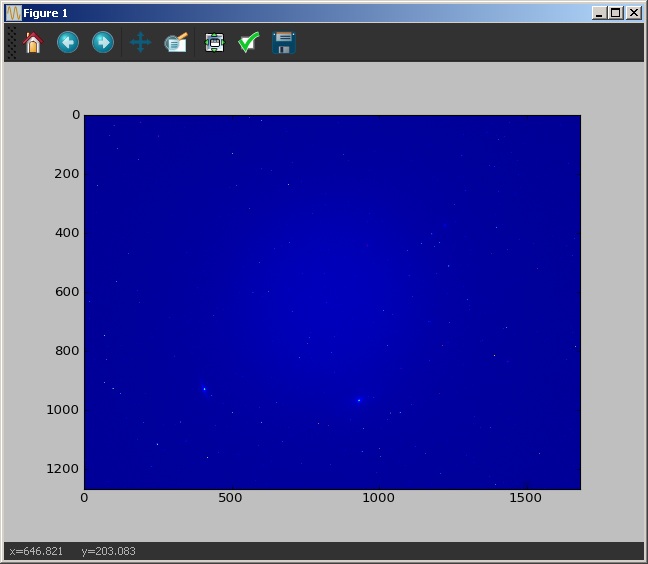Open the figure options with the green checkmark icon
The image size is (648, 564).
[x=249, y=42]
